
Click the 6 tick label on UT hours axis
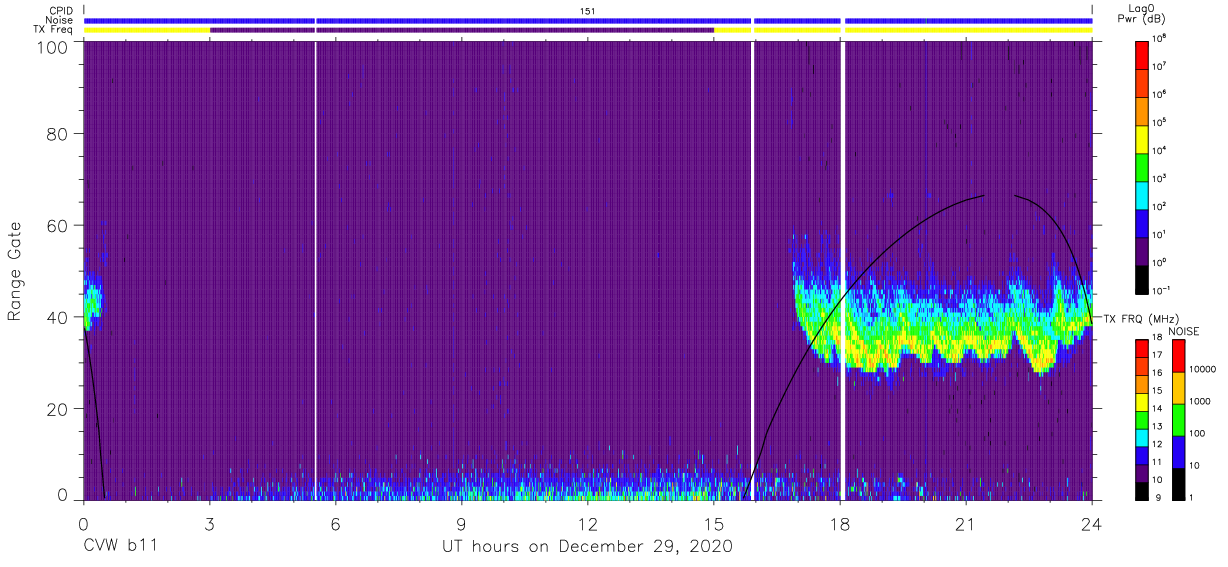tap(336, 524)
